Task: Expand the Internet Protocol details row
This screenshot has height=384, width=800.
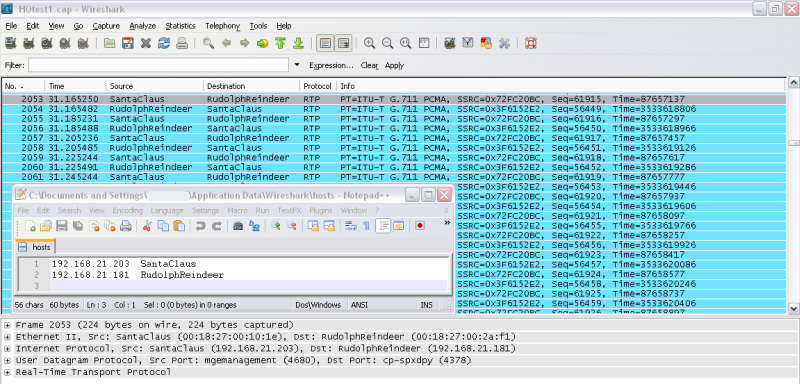Action: 7,349
